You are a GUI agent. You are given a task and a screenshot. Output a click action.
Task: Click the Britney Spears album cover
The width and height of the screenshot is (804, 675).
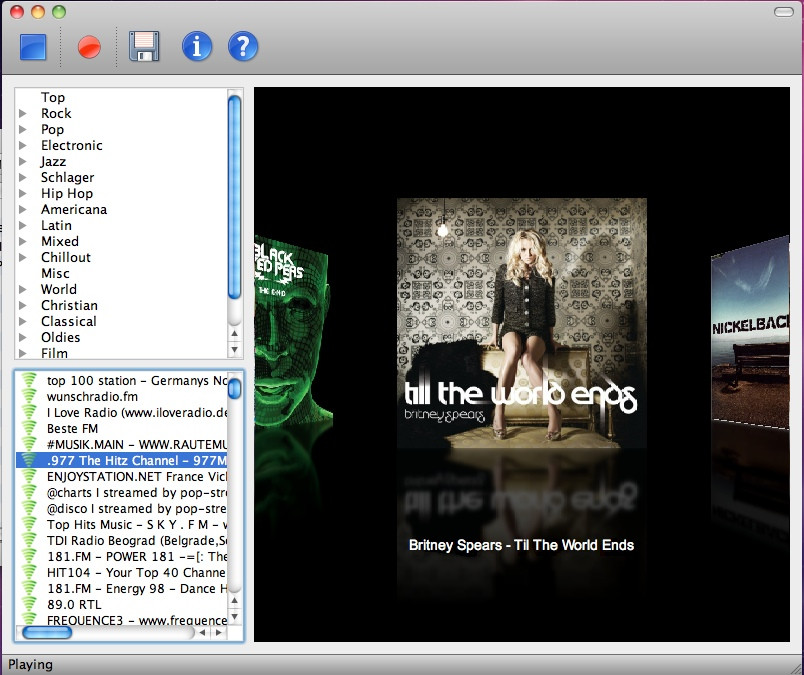pyautogui.click(x=521, y=322)
